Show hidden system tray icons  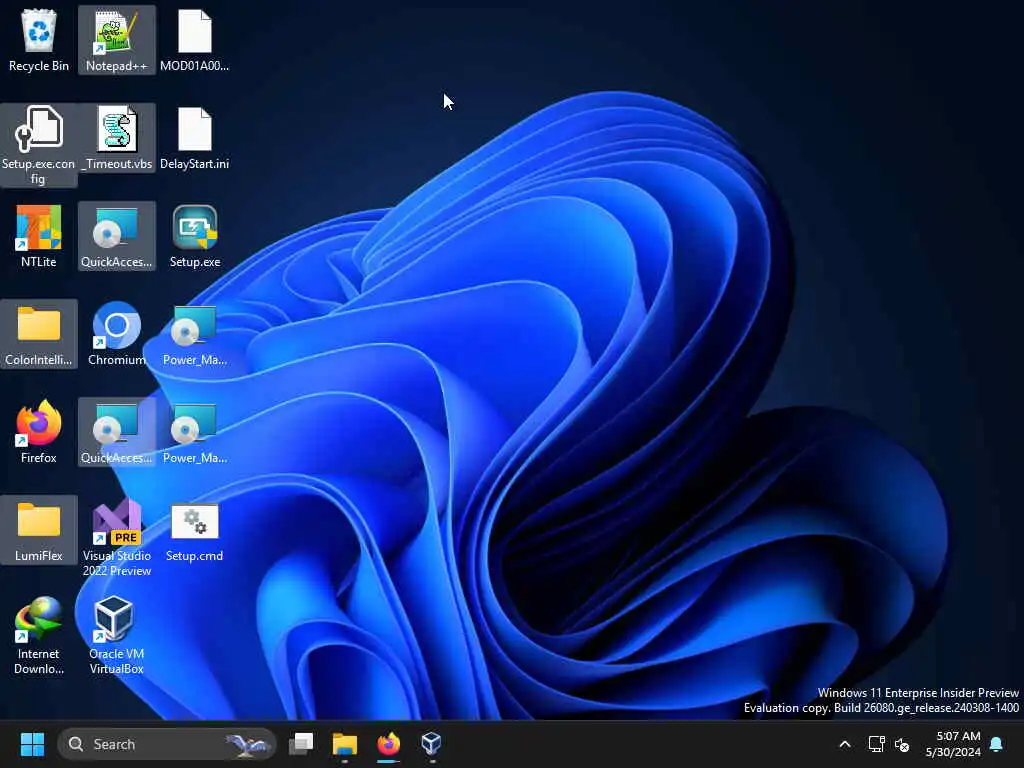844,744
